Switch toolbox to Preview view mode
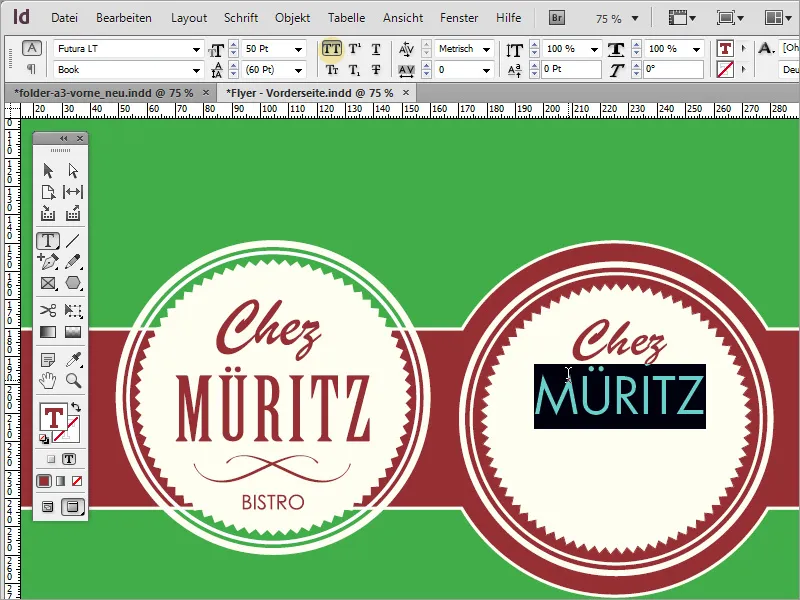 (x=73, y=507)
